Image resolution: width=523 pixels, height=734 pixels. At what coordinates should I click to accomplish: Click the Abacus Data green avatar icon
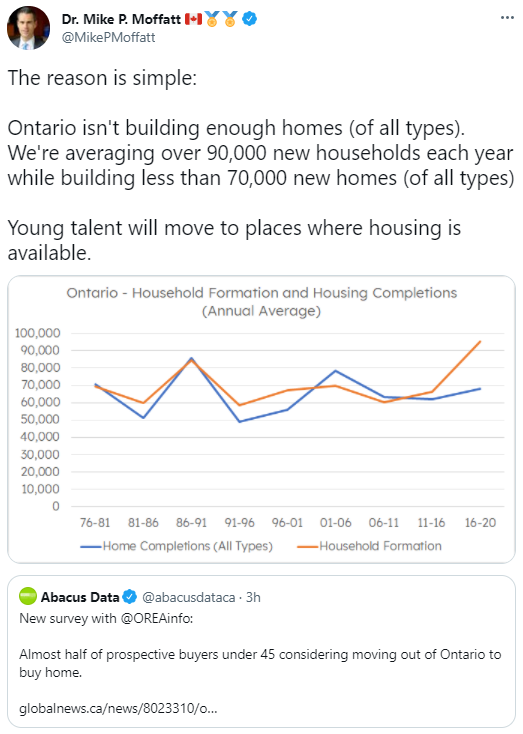28,596
